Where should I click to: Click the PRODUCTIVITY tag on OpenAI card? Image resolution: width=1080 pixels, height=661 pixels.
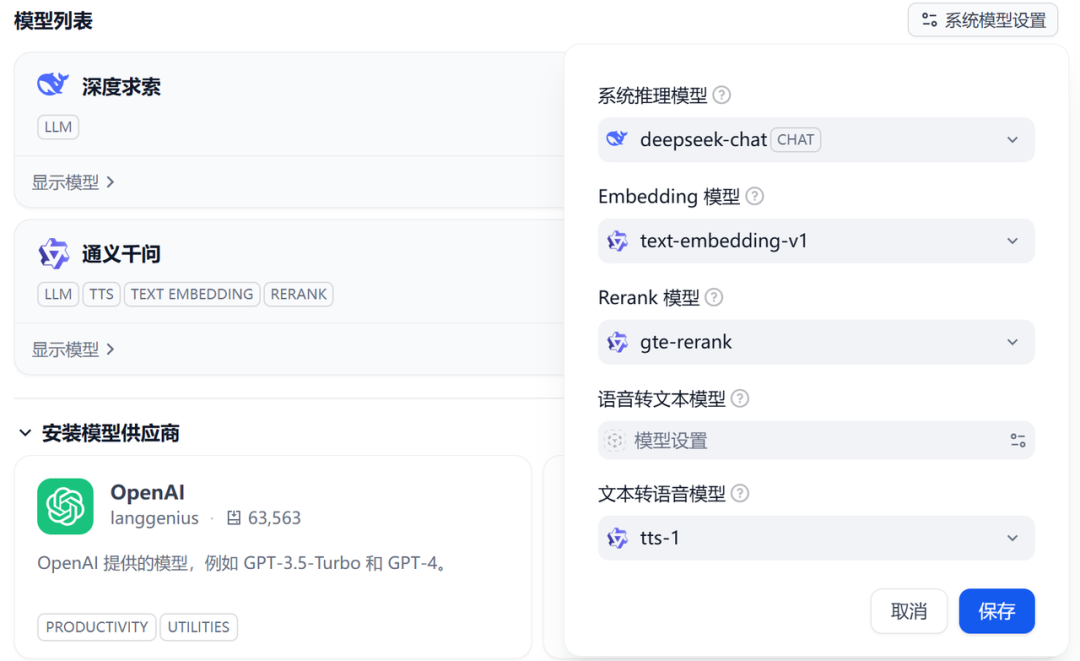(96, 627)
